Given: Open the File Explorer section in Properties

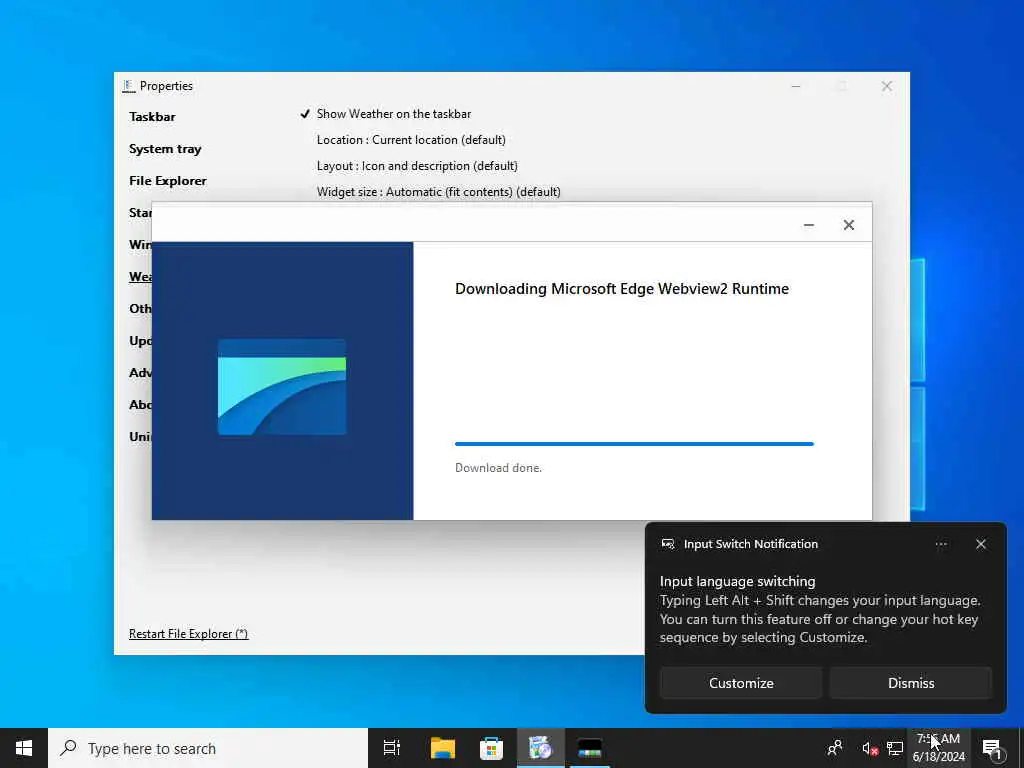Looking at the screenshot, I should [168, 181].
